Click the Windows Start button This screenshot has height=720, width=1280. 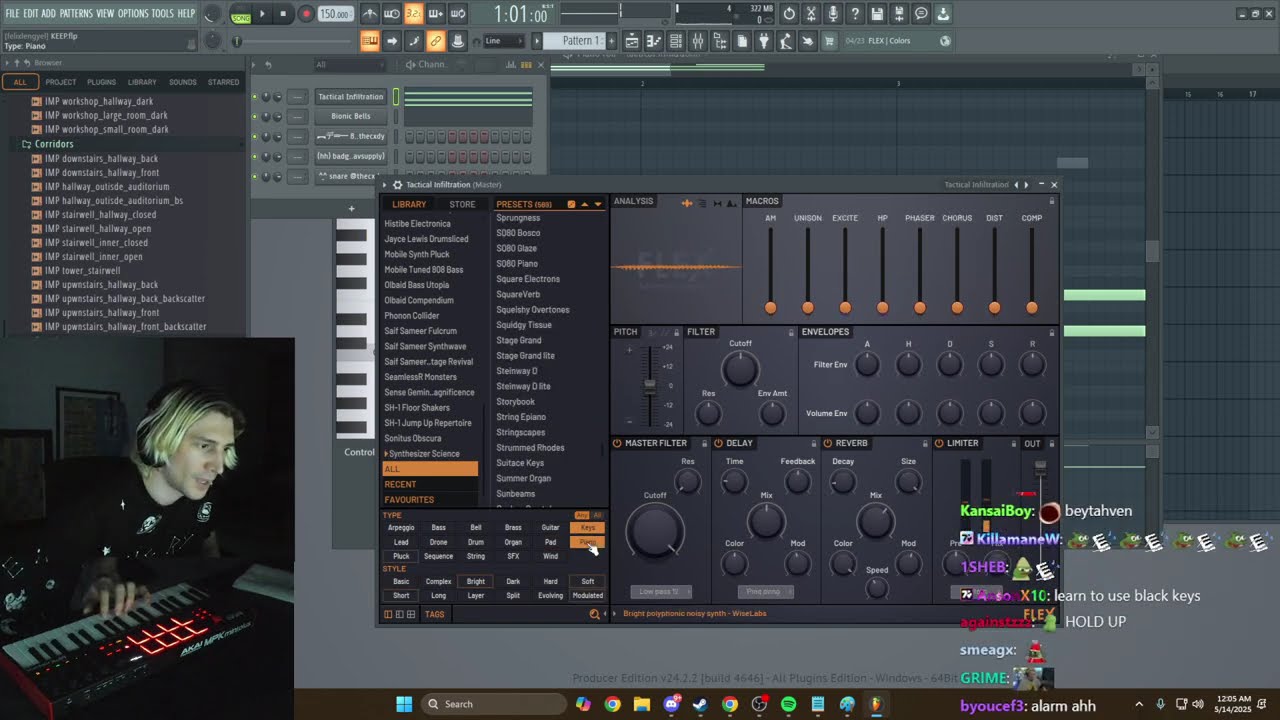(x=404, y=704)
